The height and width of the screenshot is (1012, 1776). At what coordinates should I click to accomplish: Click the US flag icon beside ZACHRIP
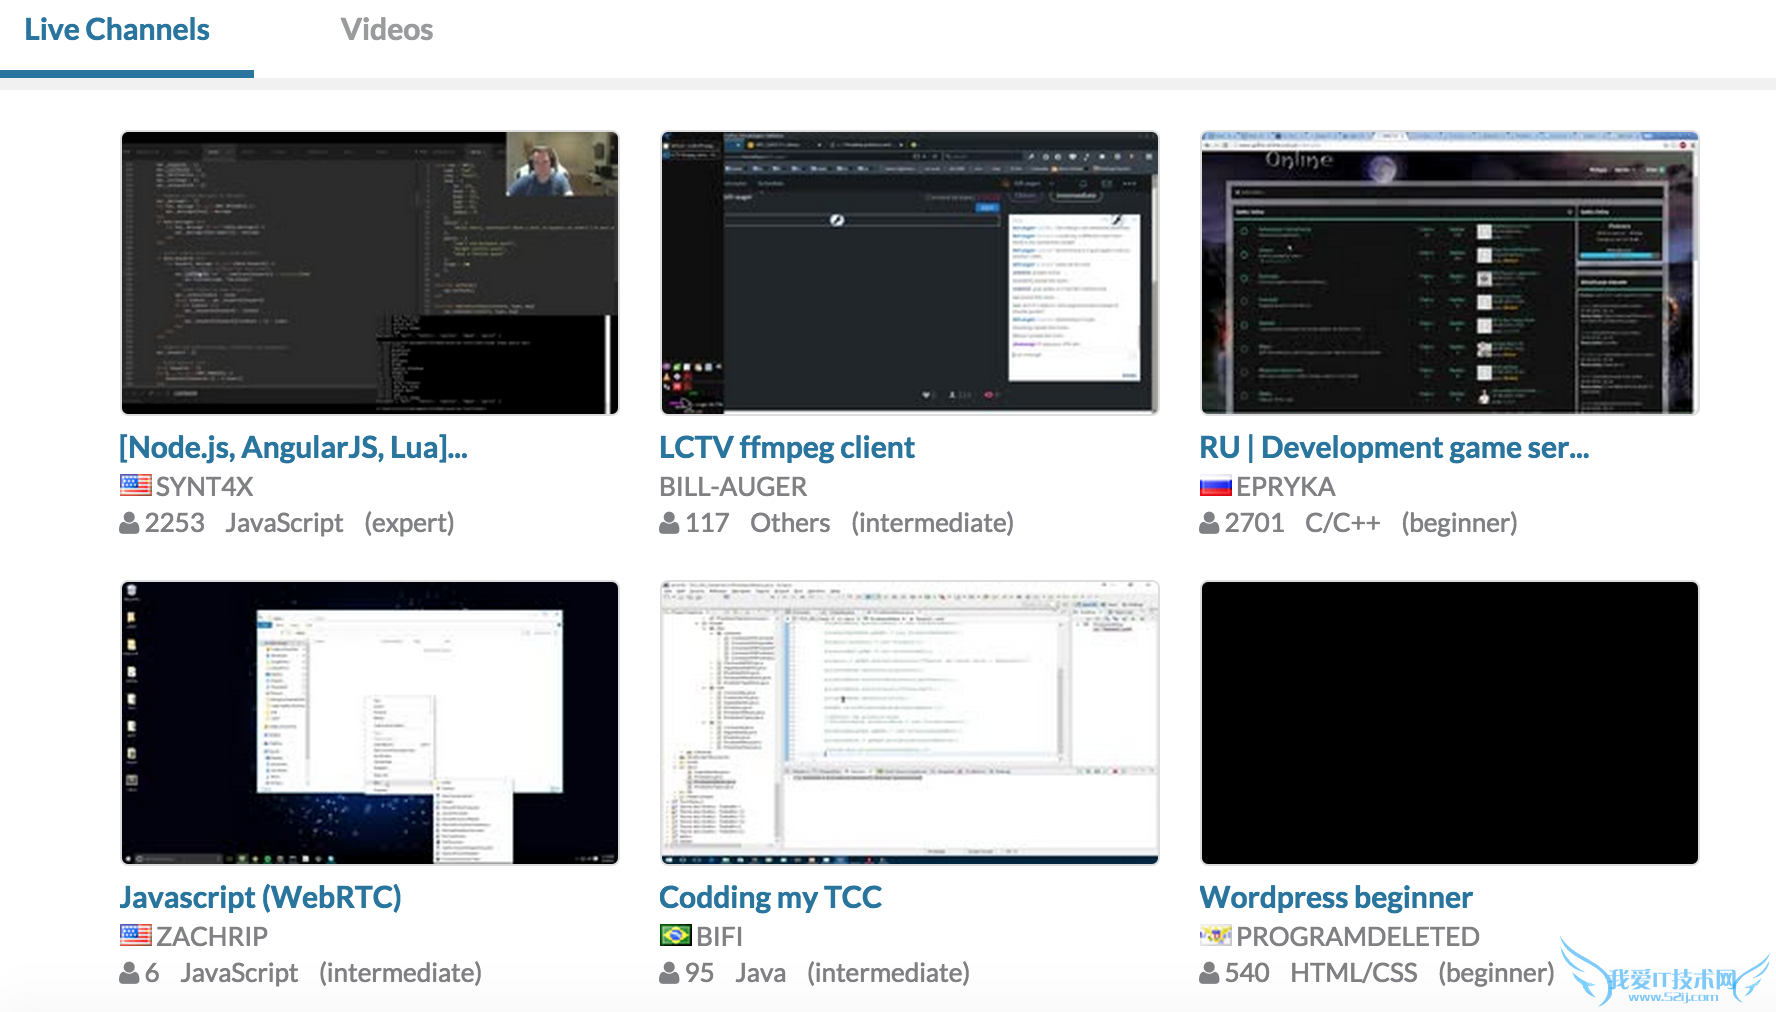pyautogui.click(x=135, y=936)
